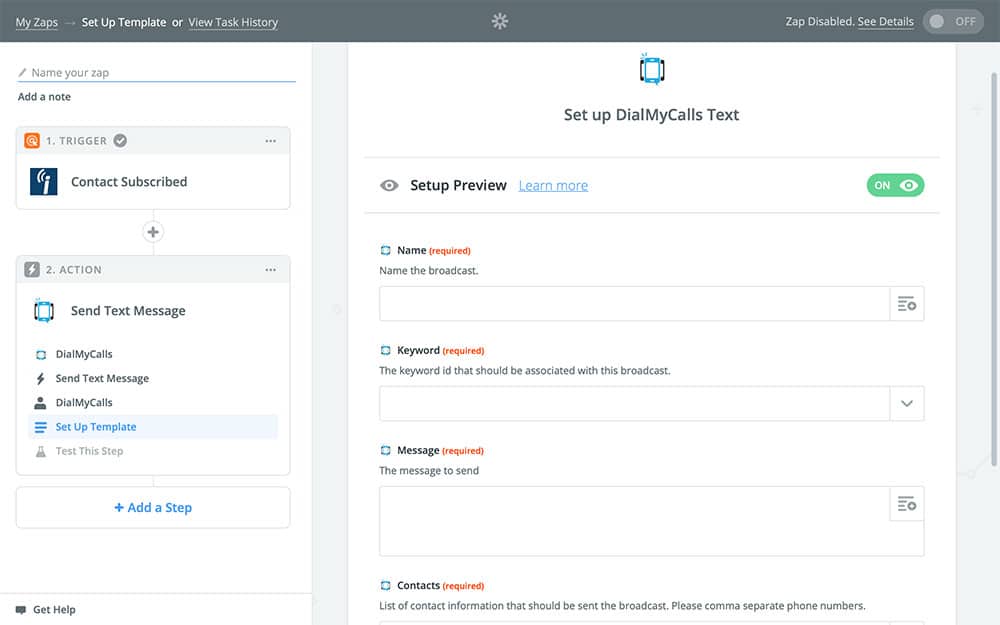Click the Contact Subscribed trigger app icon
This screenshot has height=625, width=1000.
point(44,182)
